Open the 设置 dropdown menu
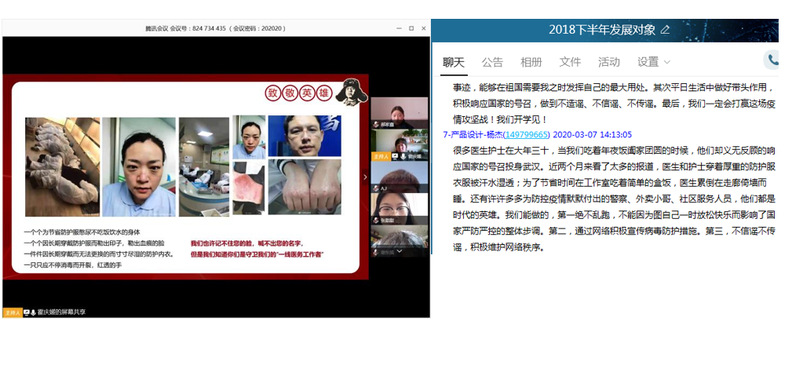The height and width of the screenshot is (365, 799). [x=653, y=62]
